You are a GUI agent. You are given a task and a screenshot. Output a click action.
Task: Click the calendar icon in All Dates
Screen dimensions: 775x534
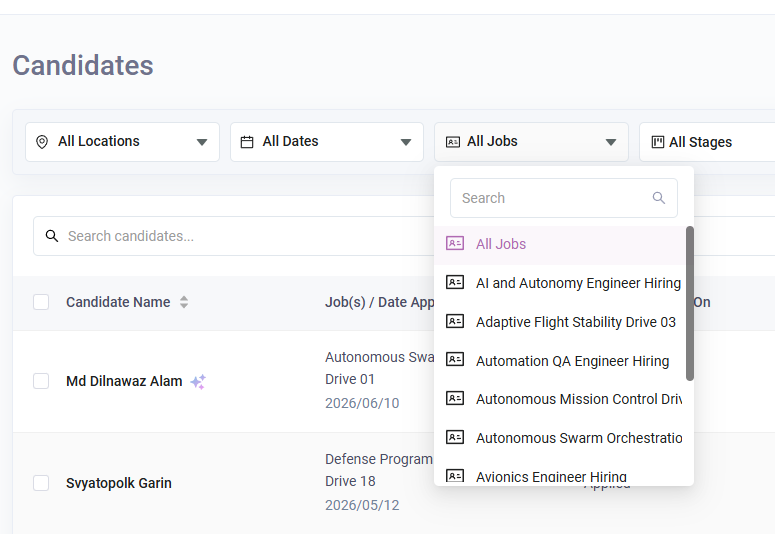pos(247,142)
